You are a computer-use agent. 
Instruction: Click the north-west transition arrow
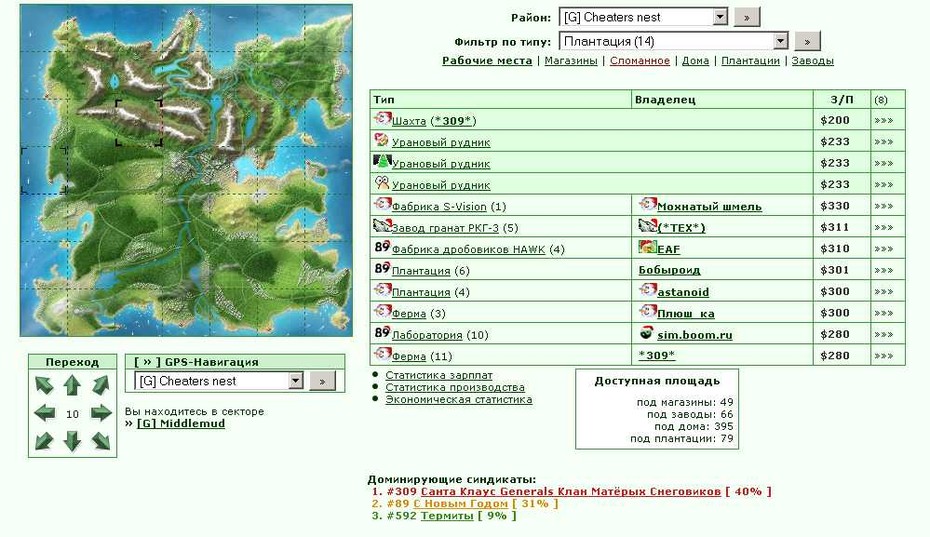[x=44, y=385]
